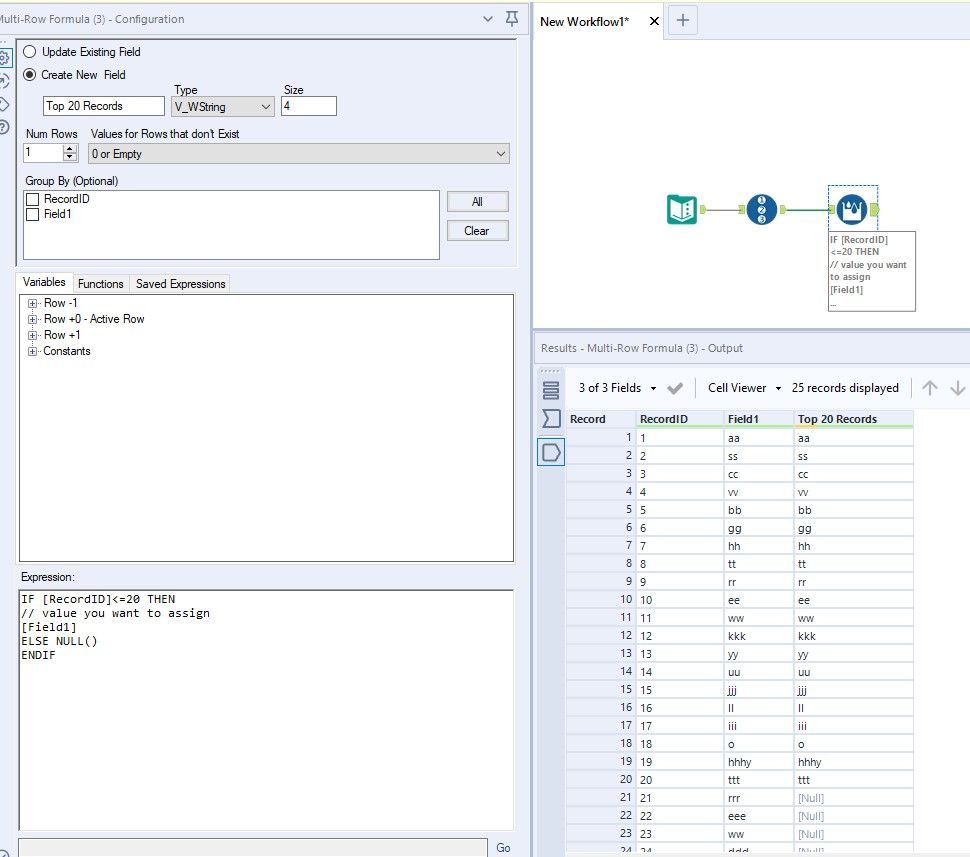Image resolution: width=970 pixels, height=857 pixels.
Task: Click the Results messages list icon
Action: click(551, 390)
